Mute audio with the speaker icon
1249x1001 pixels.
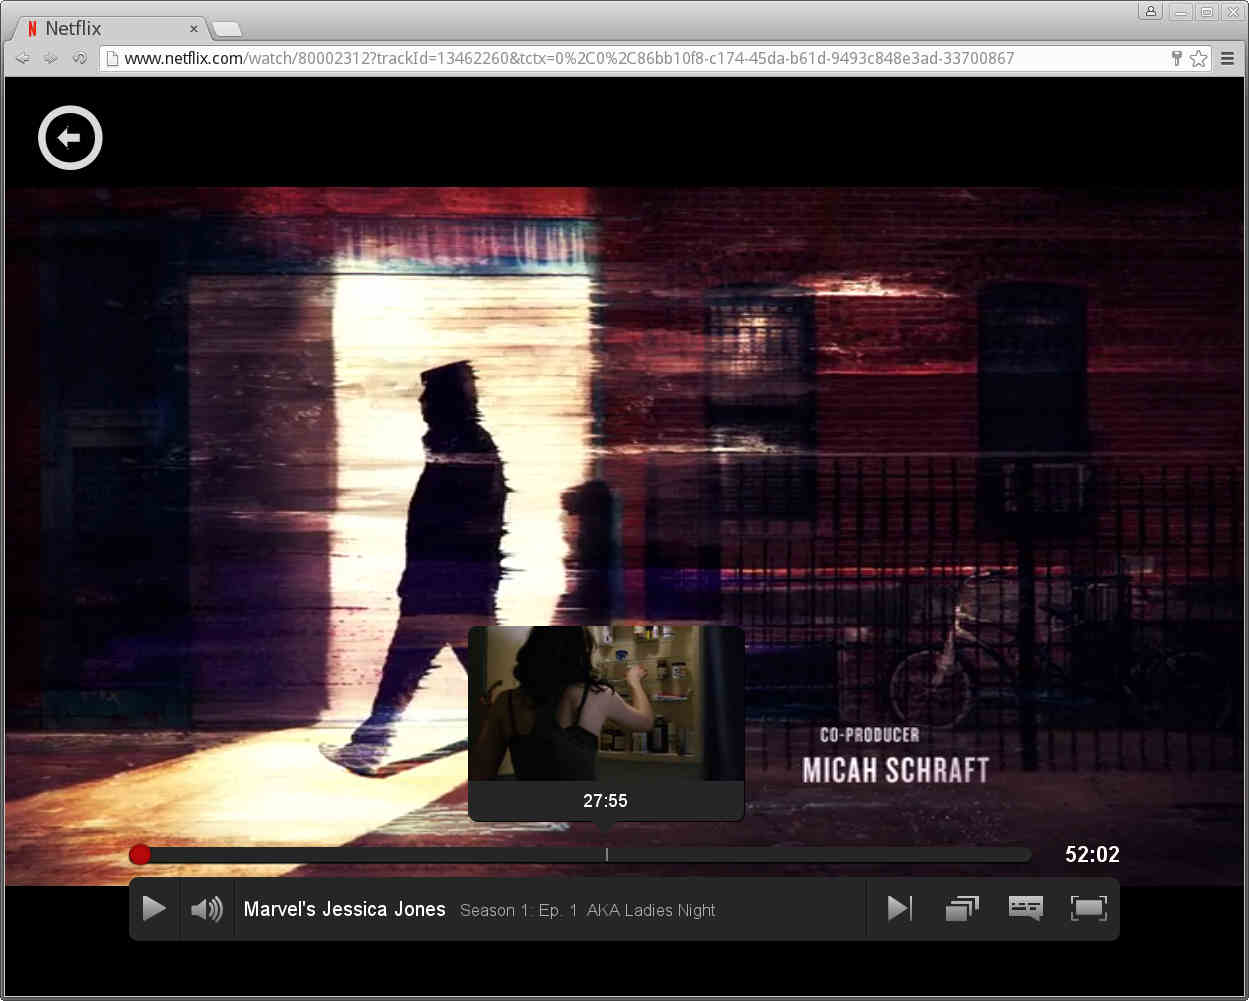(x=207, y=909)
